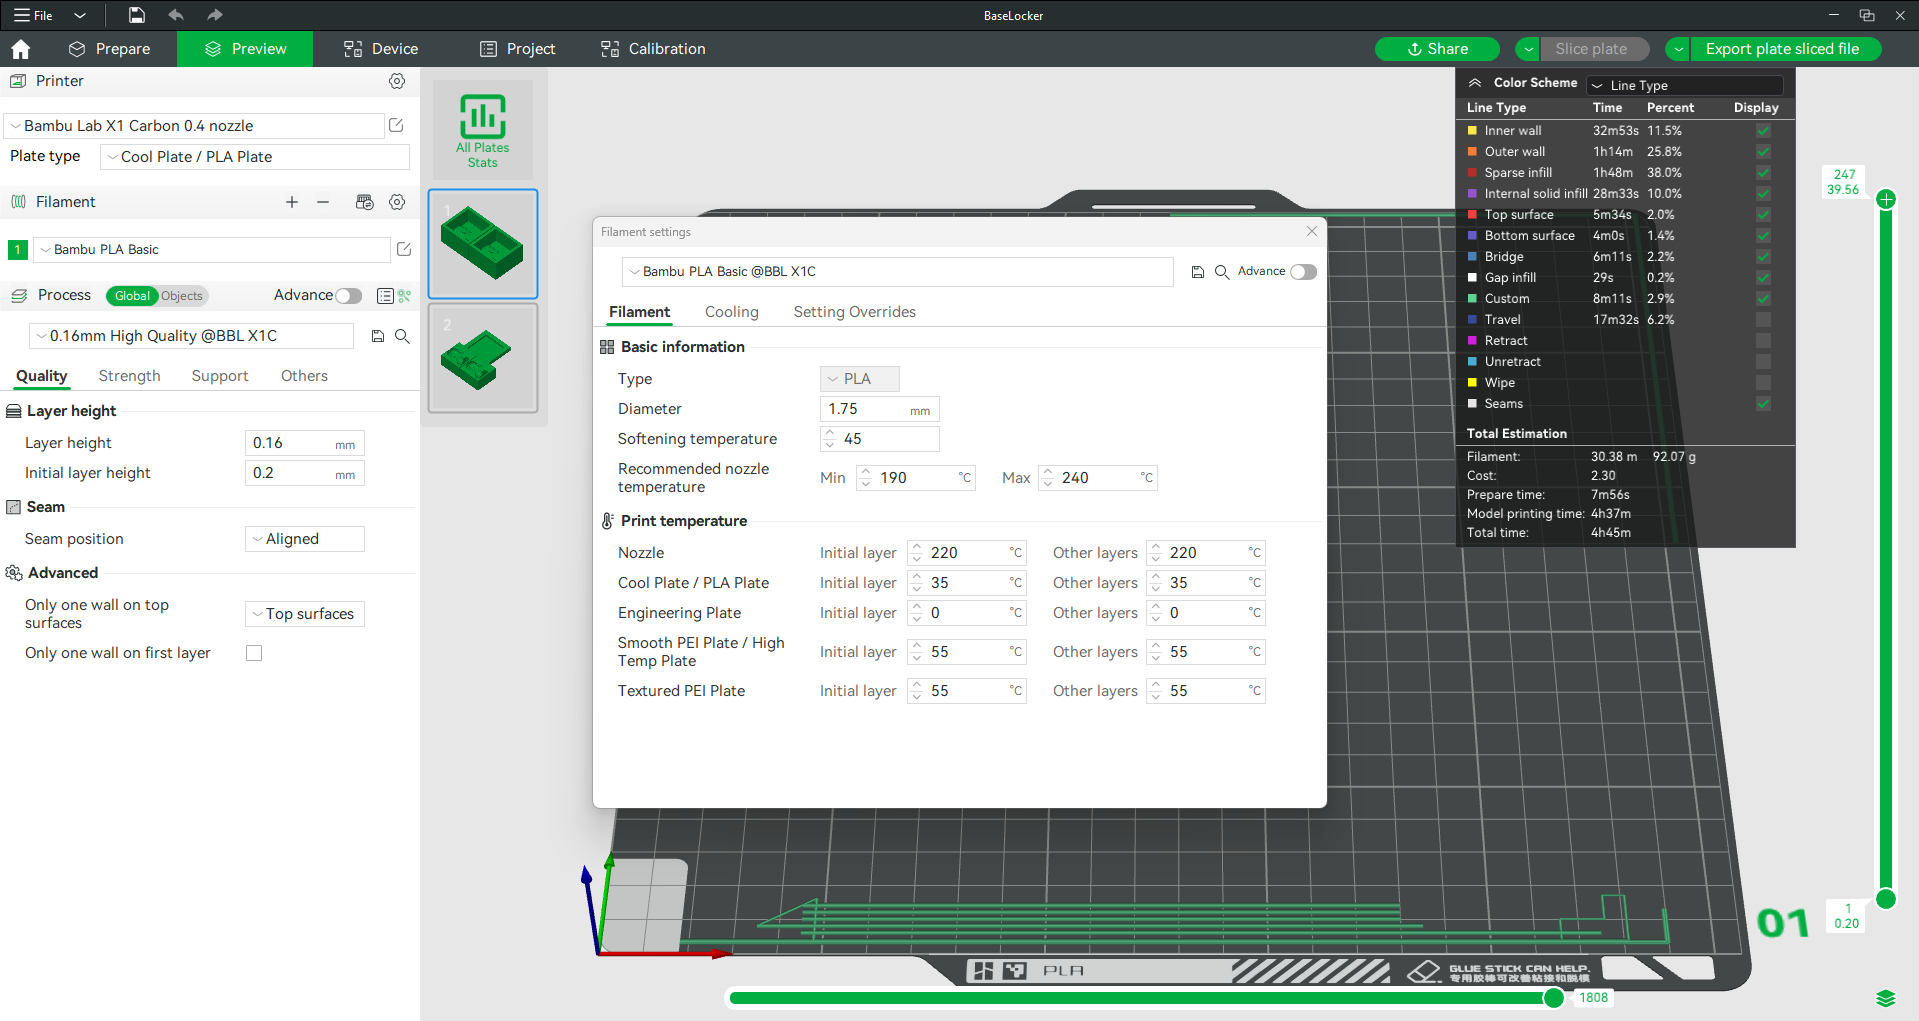
Task: Open the 0.16mm High Quality process dropdown
Action: [191, 336]
